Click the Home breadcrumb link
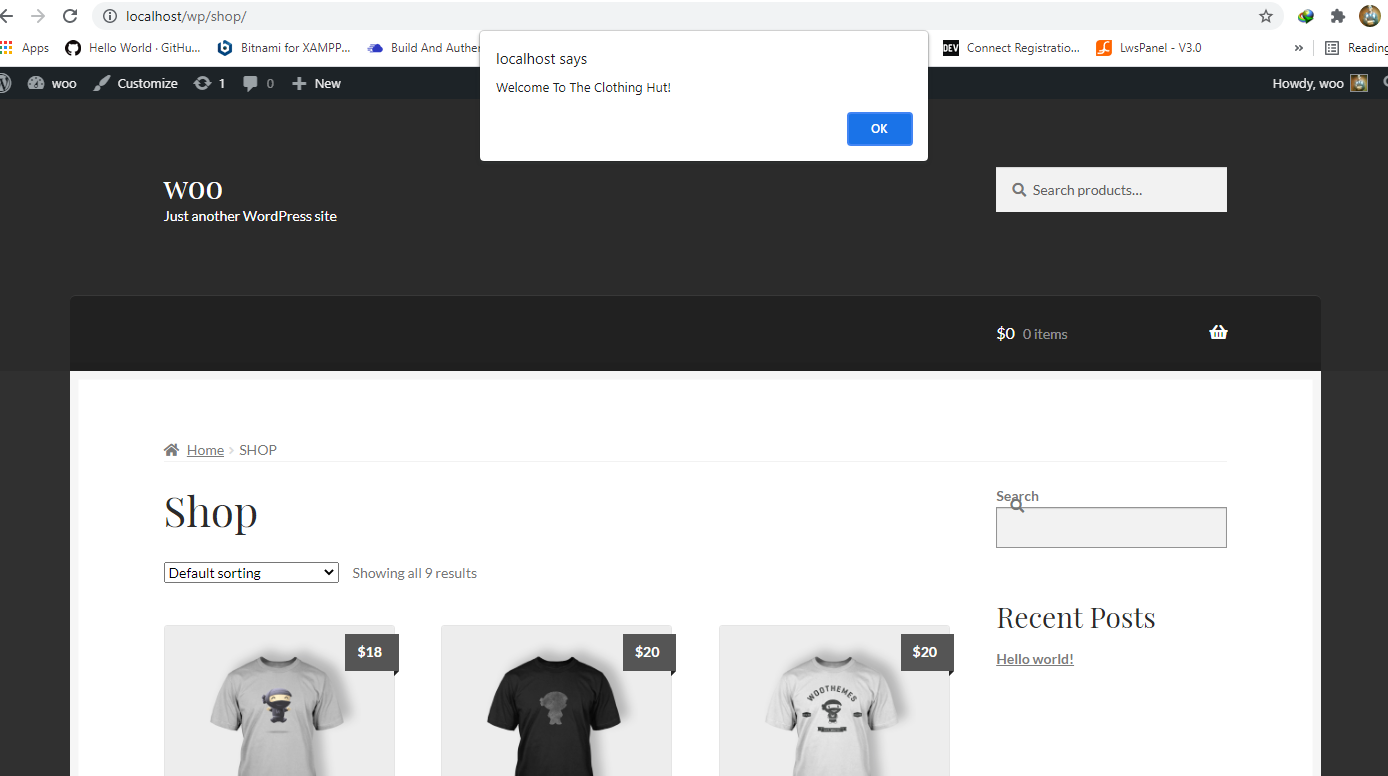1388x776 pixels. (205, 450)
